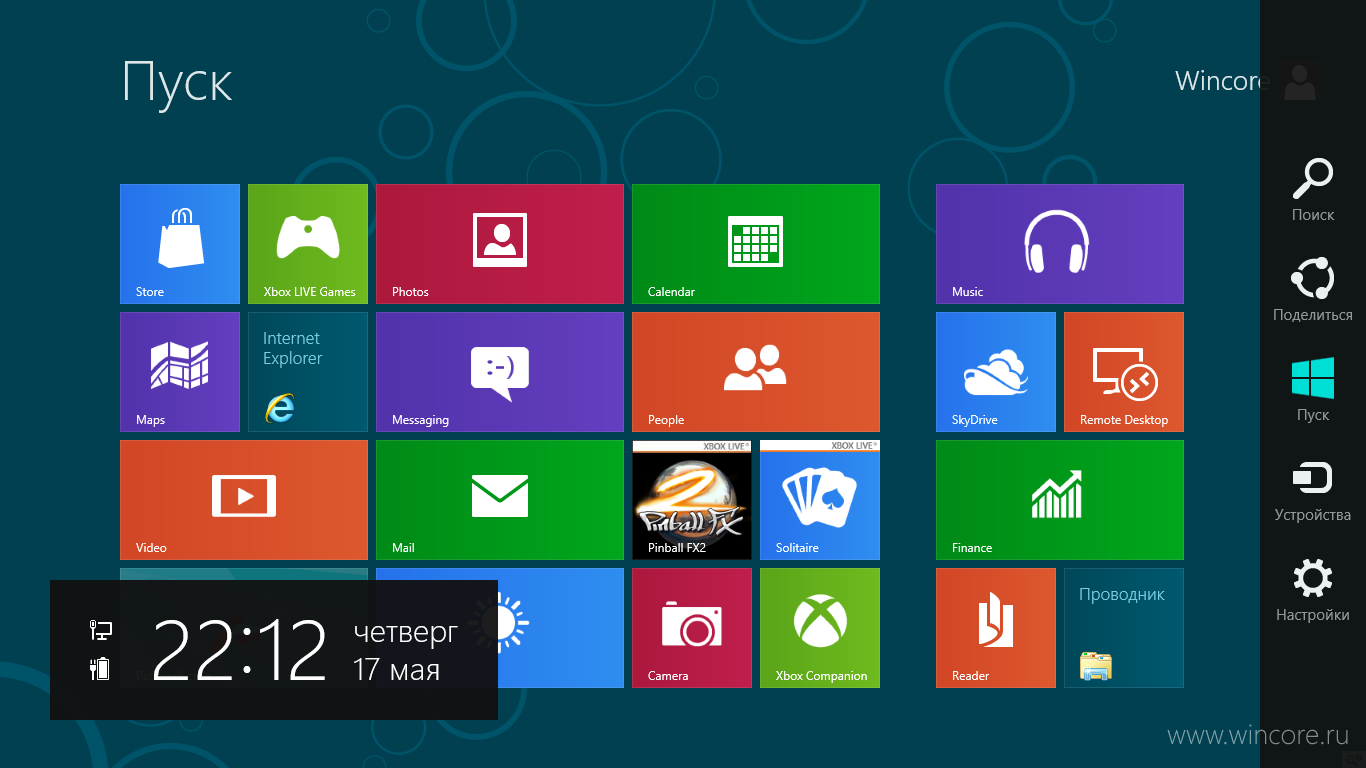This screenshot has height=768, width=1366.
Task: Click the Пуск start charm
Action: point(1313,390)
